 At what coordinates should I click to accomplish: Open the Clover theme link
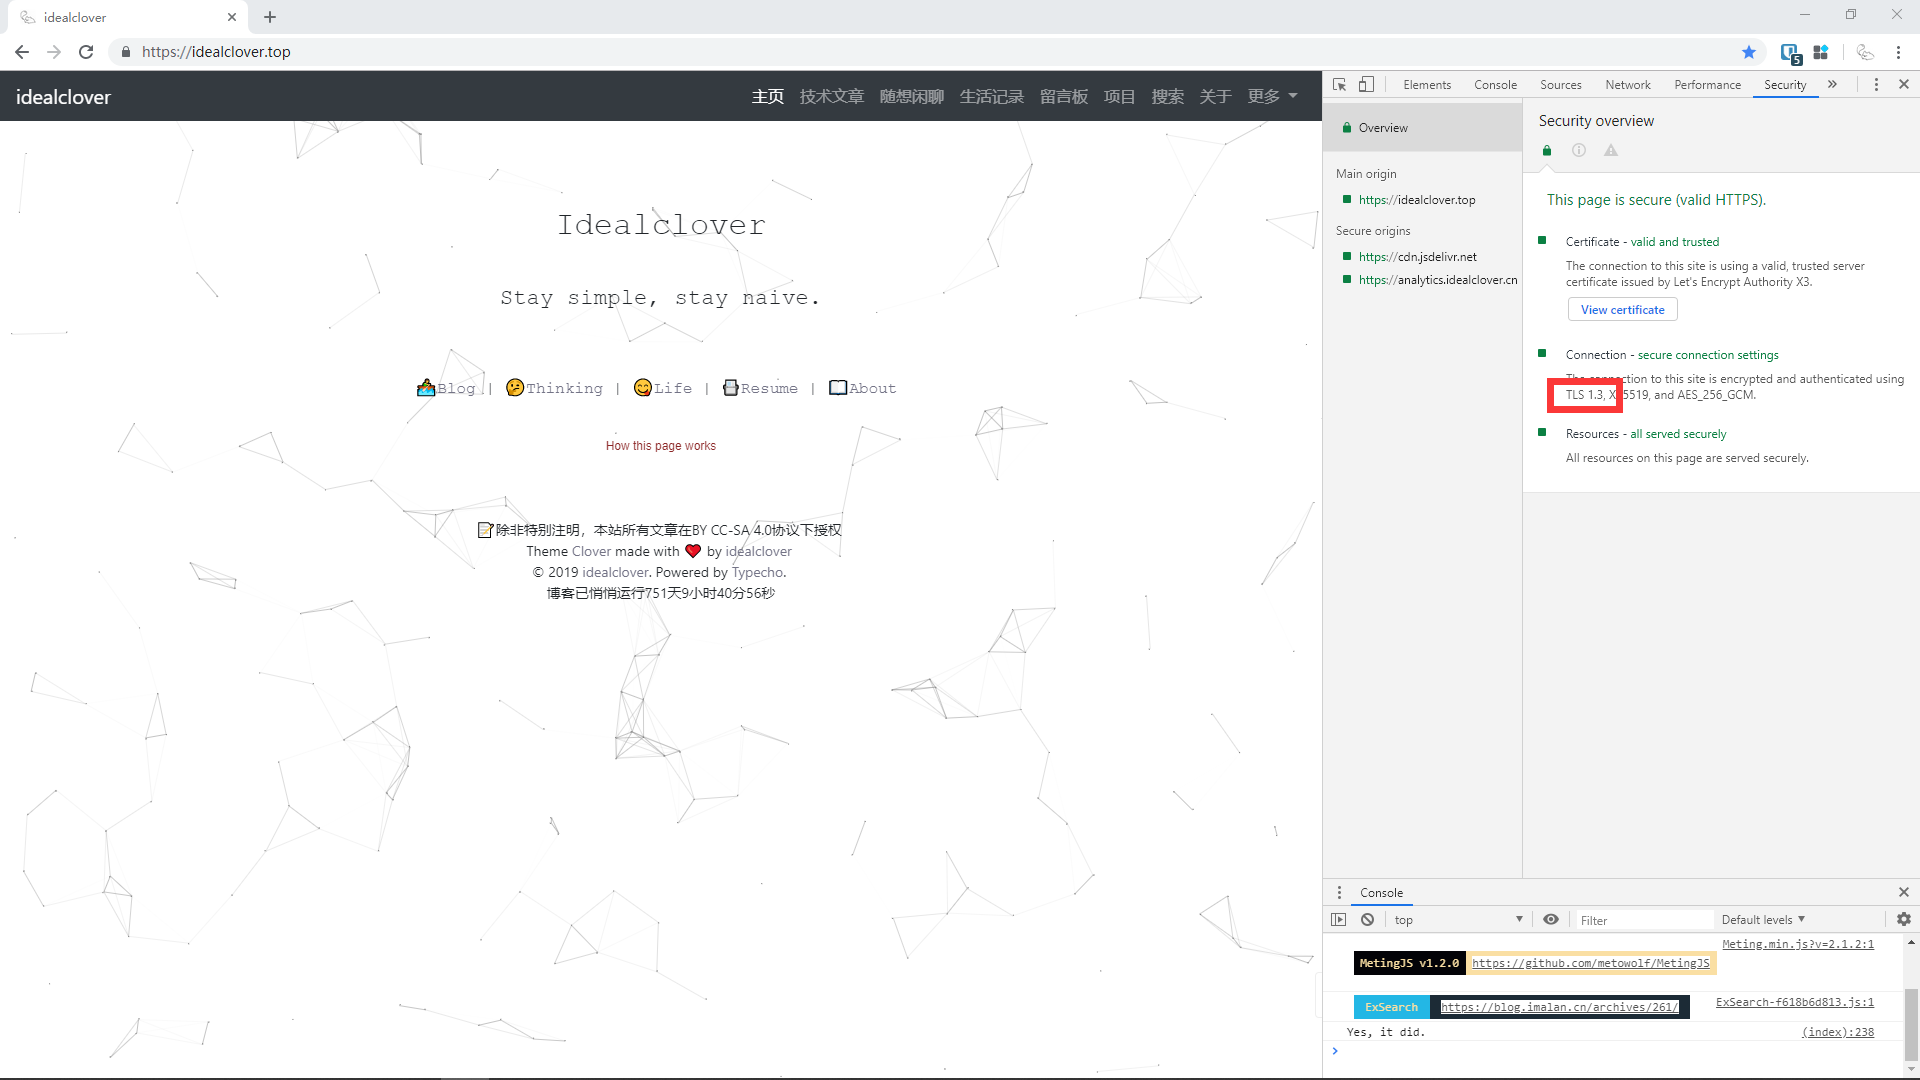point(591,552)
